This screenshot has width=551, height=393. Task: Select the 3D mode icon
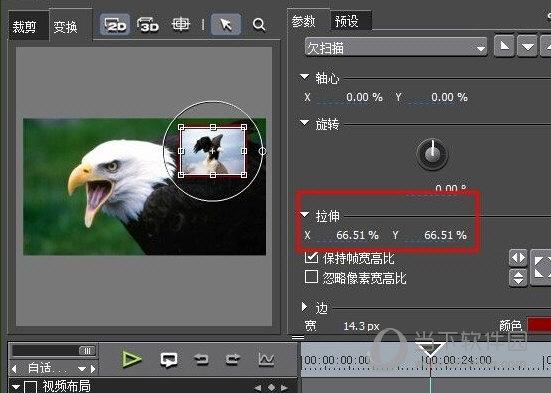point(148,25)
